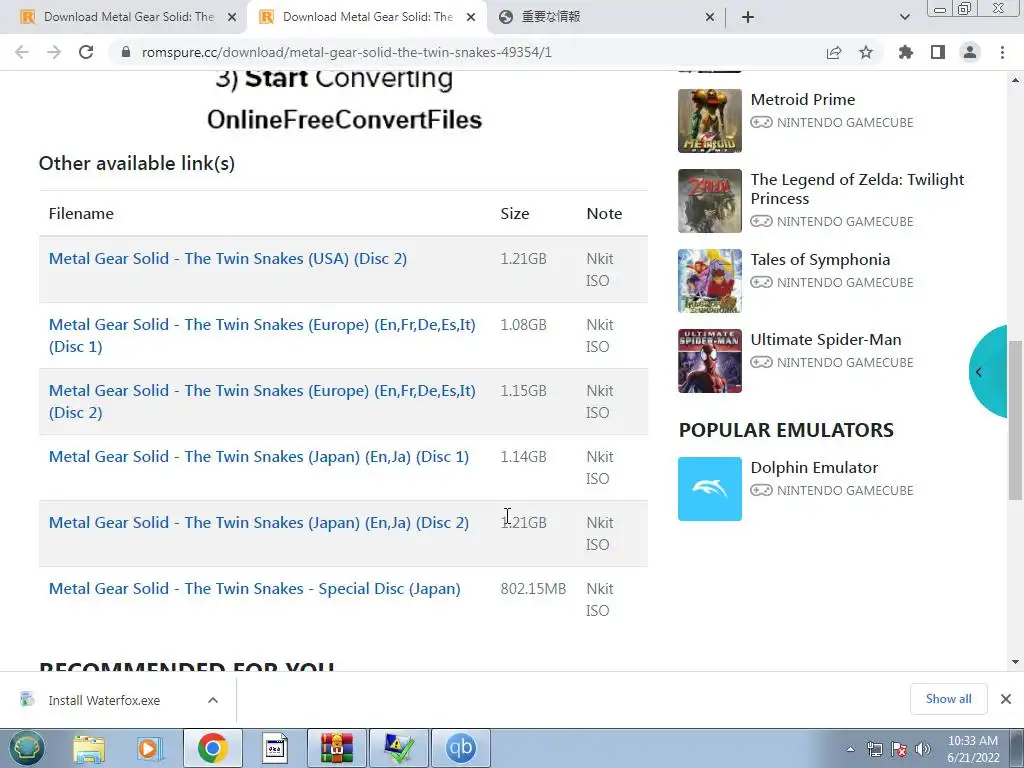Click the volume speaker tray icon
This screenshot has width=1024, height=768.
(x=923, y=749)
